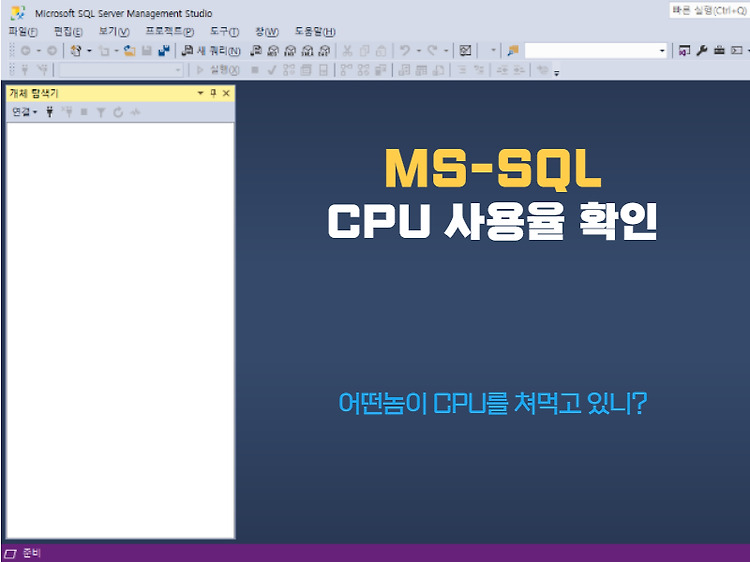The width and height of the screenshot is (750, 562).
Task: Click the query options icon
Action: click(306, 70)
